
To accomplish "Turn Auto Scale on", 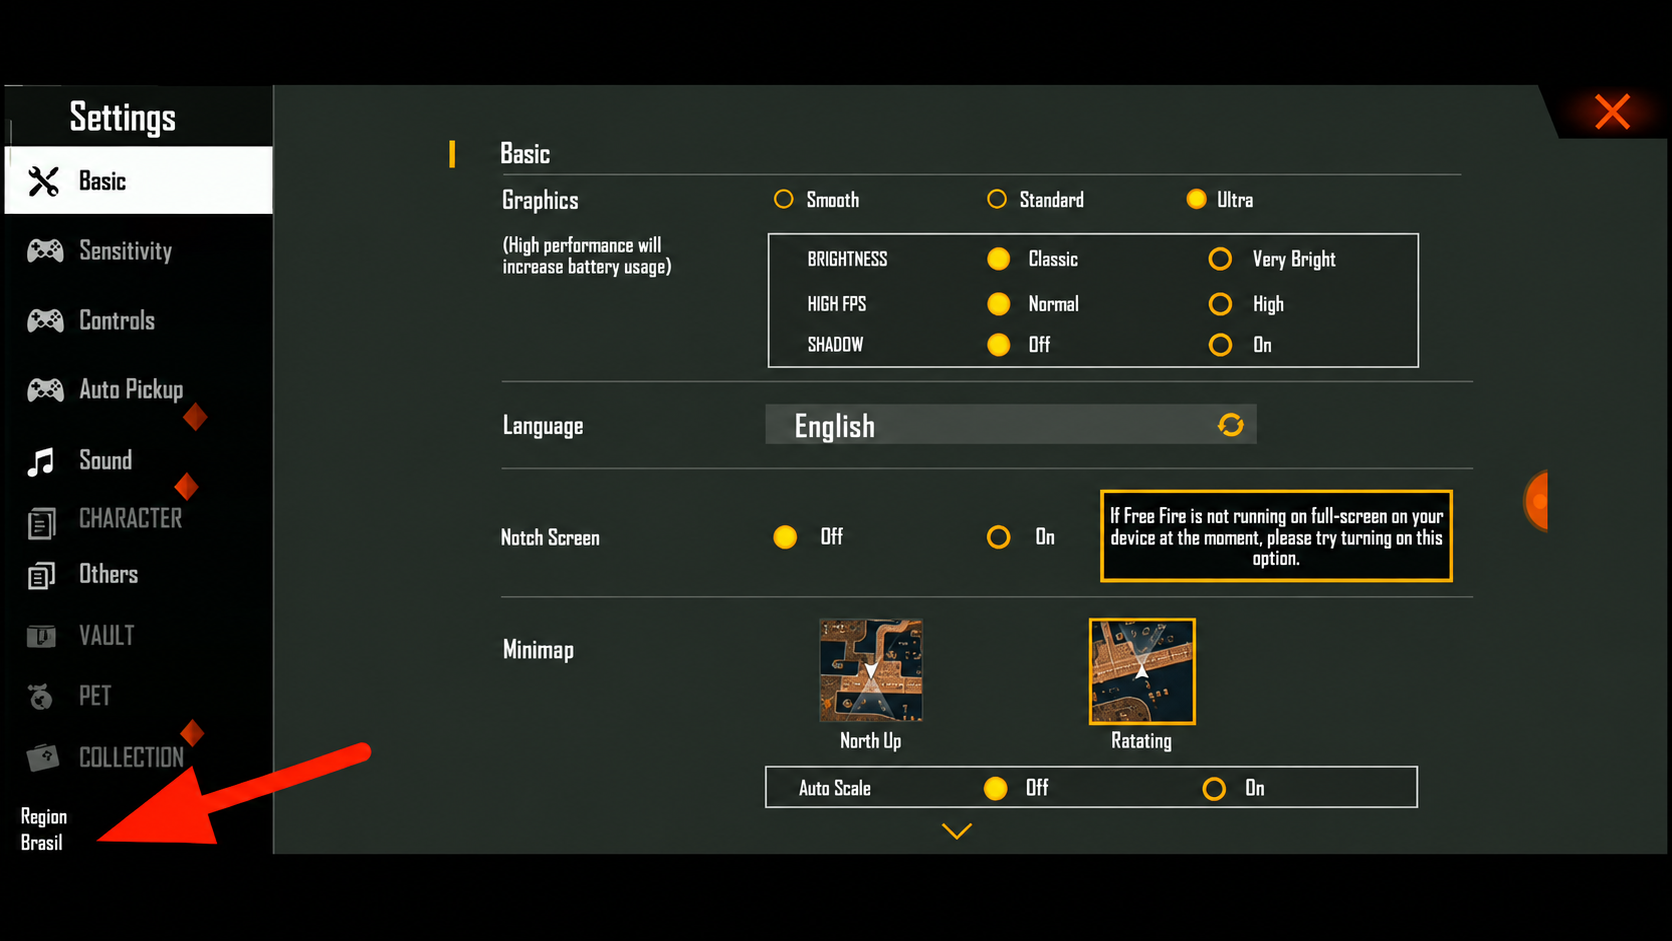I will 1234,788.
